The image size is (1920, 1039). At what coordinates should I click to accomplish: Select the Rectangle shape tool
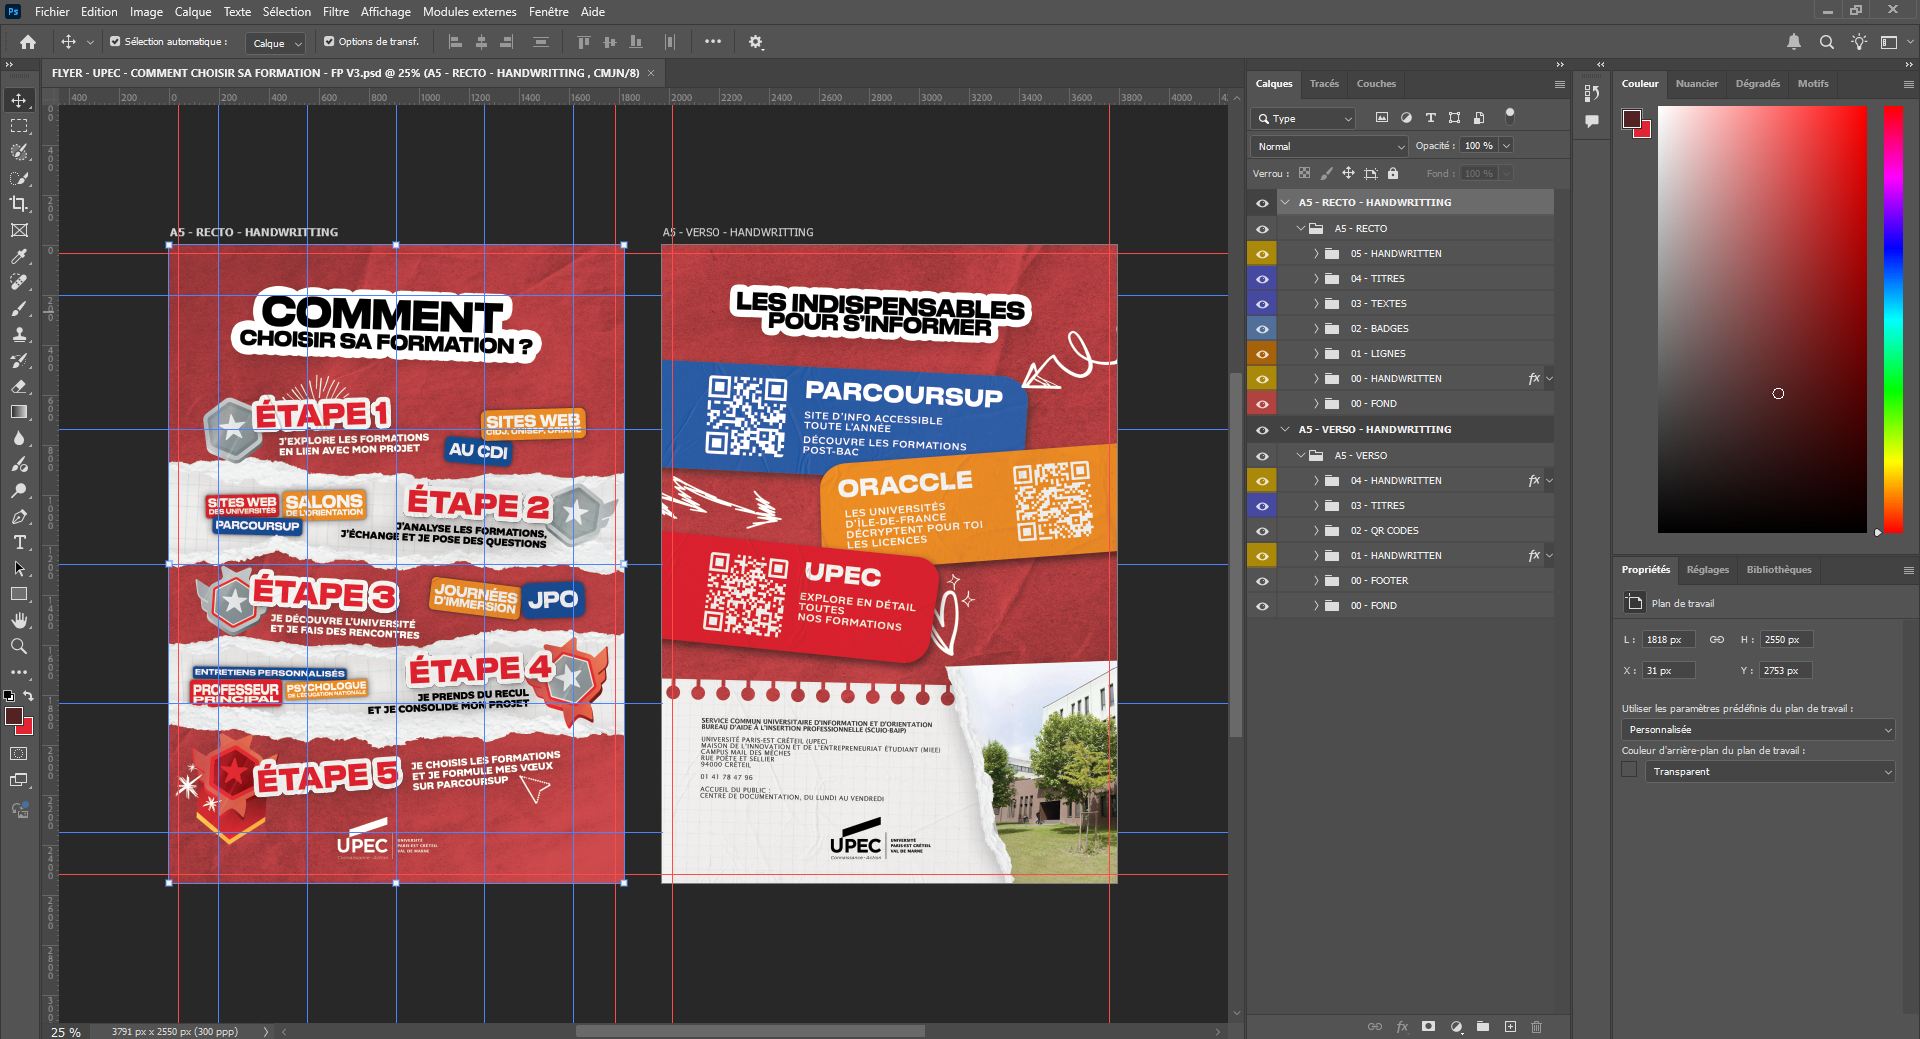(19, 594)
